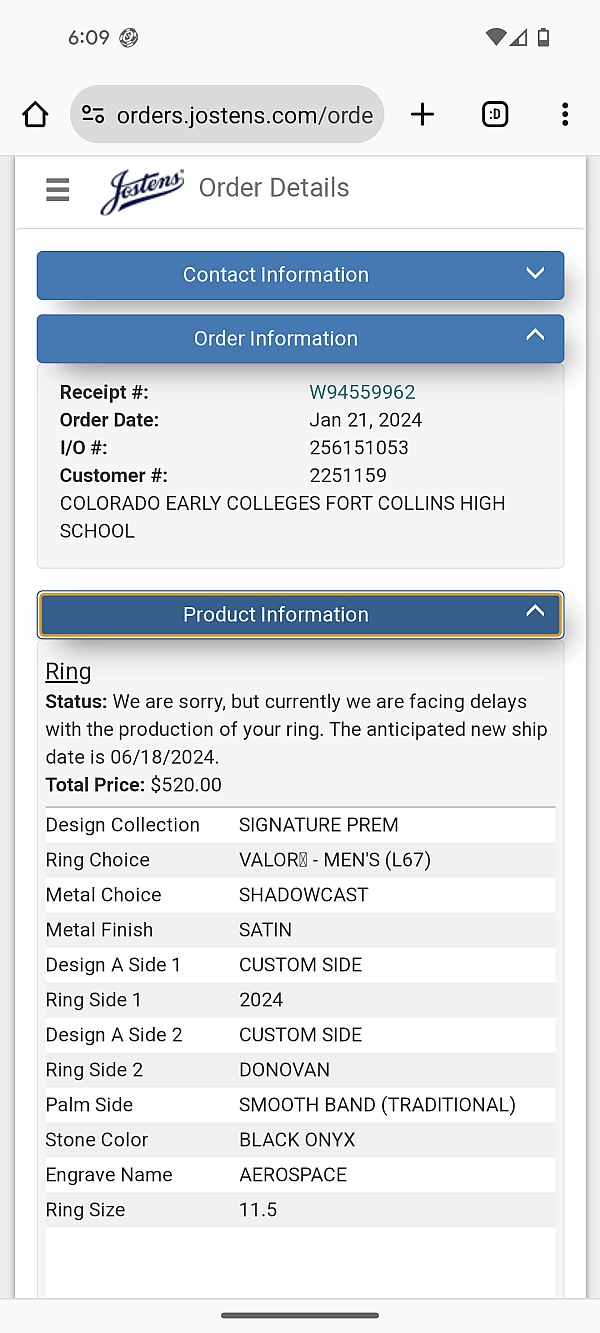This screenshot has width=600, height=1333.
Task: Collapse the Order Information chevron
Action: tap(535, 335)
